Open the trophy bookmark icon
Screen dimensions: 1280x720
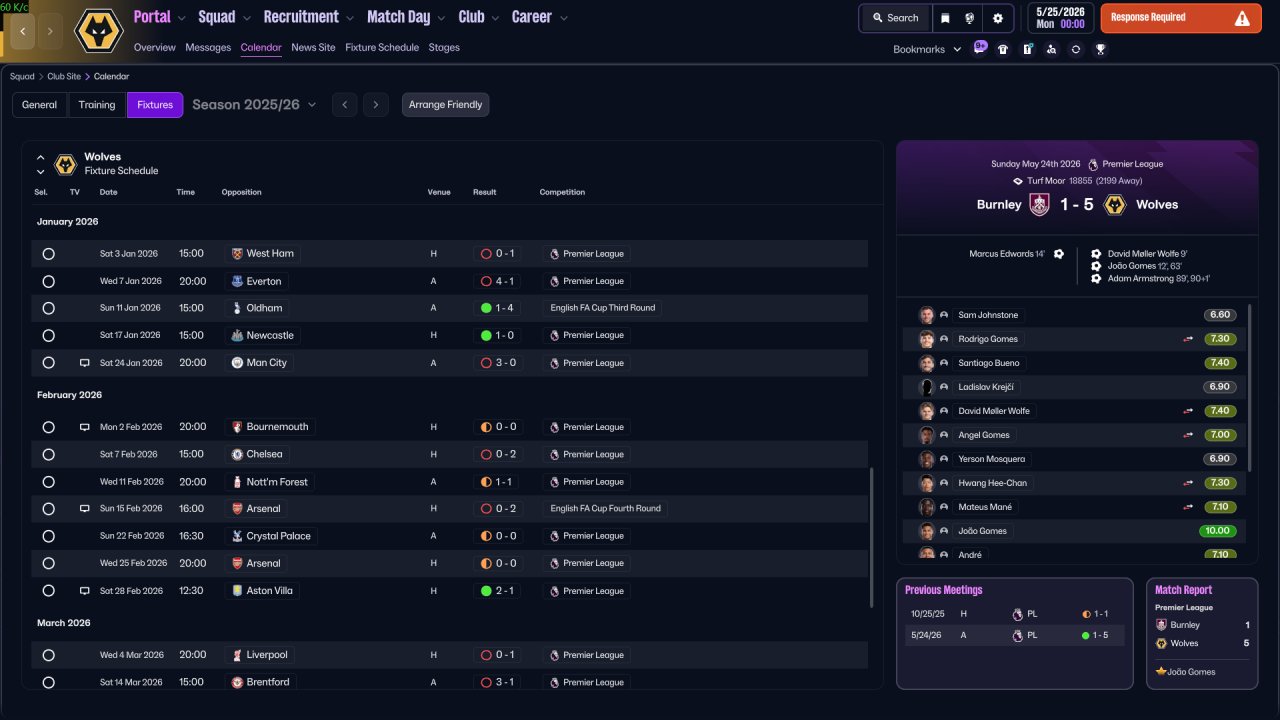[1100, 49]
